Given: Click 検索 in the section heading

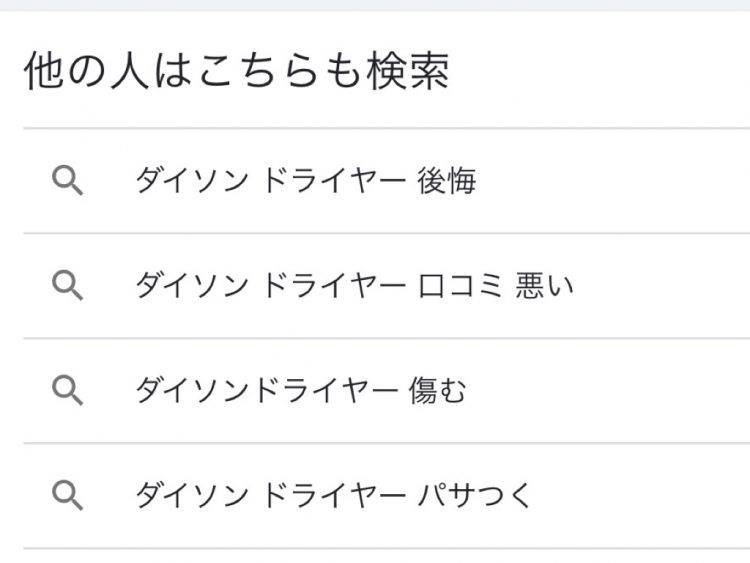Looking at the screenshot, I should (408, 71).
